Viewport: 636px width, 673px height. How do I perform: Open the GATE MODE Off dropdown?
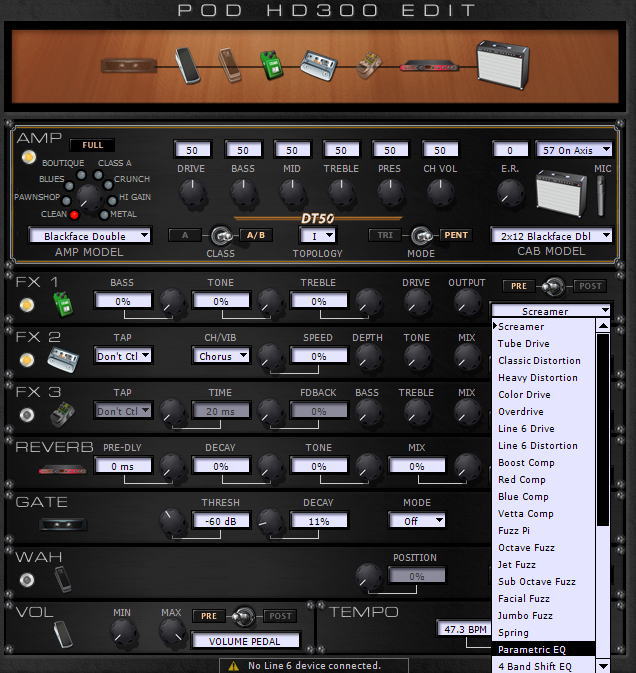pos(416,521)
